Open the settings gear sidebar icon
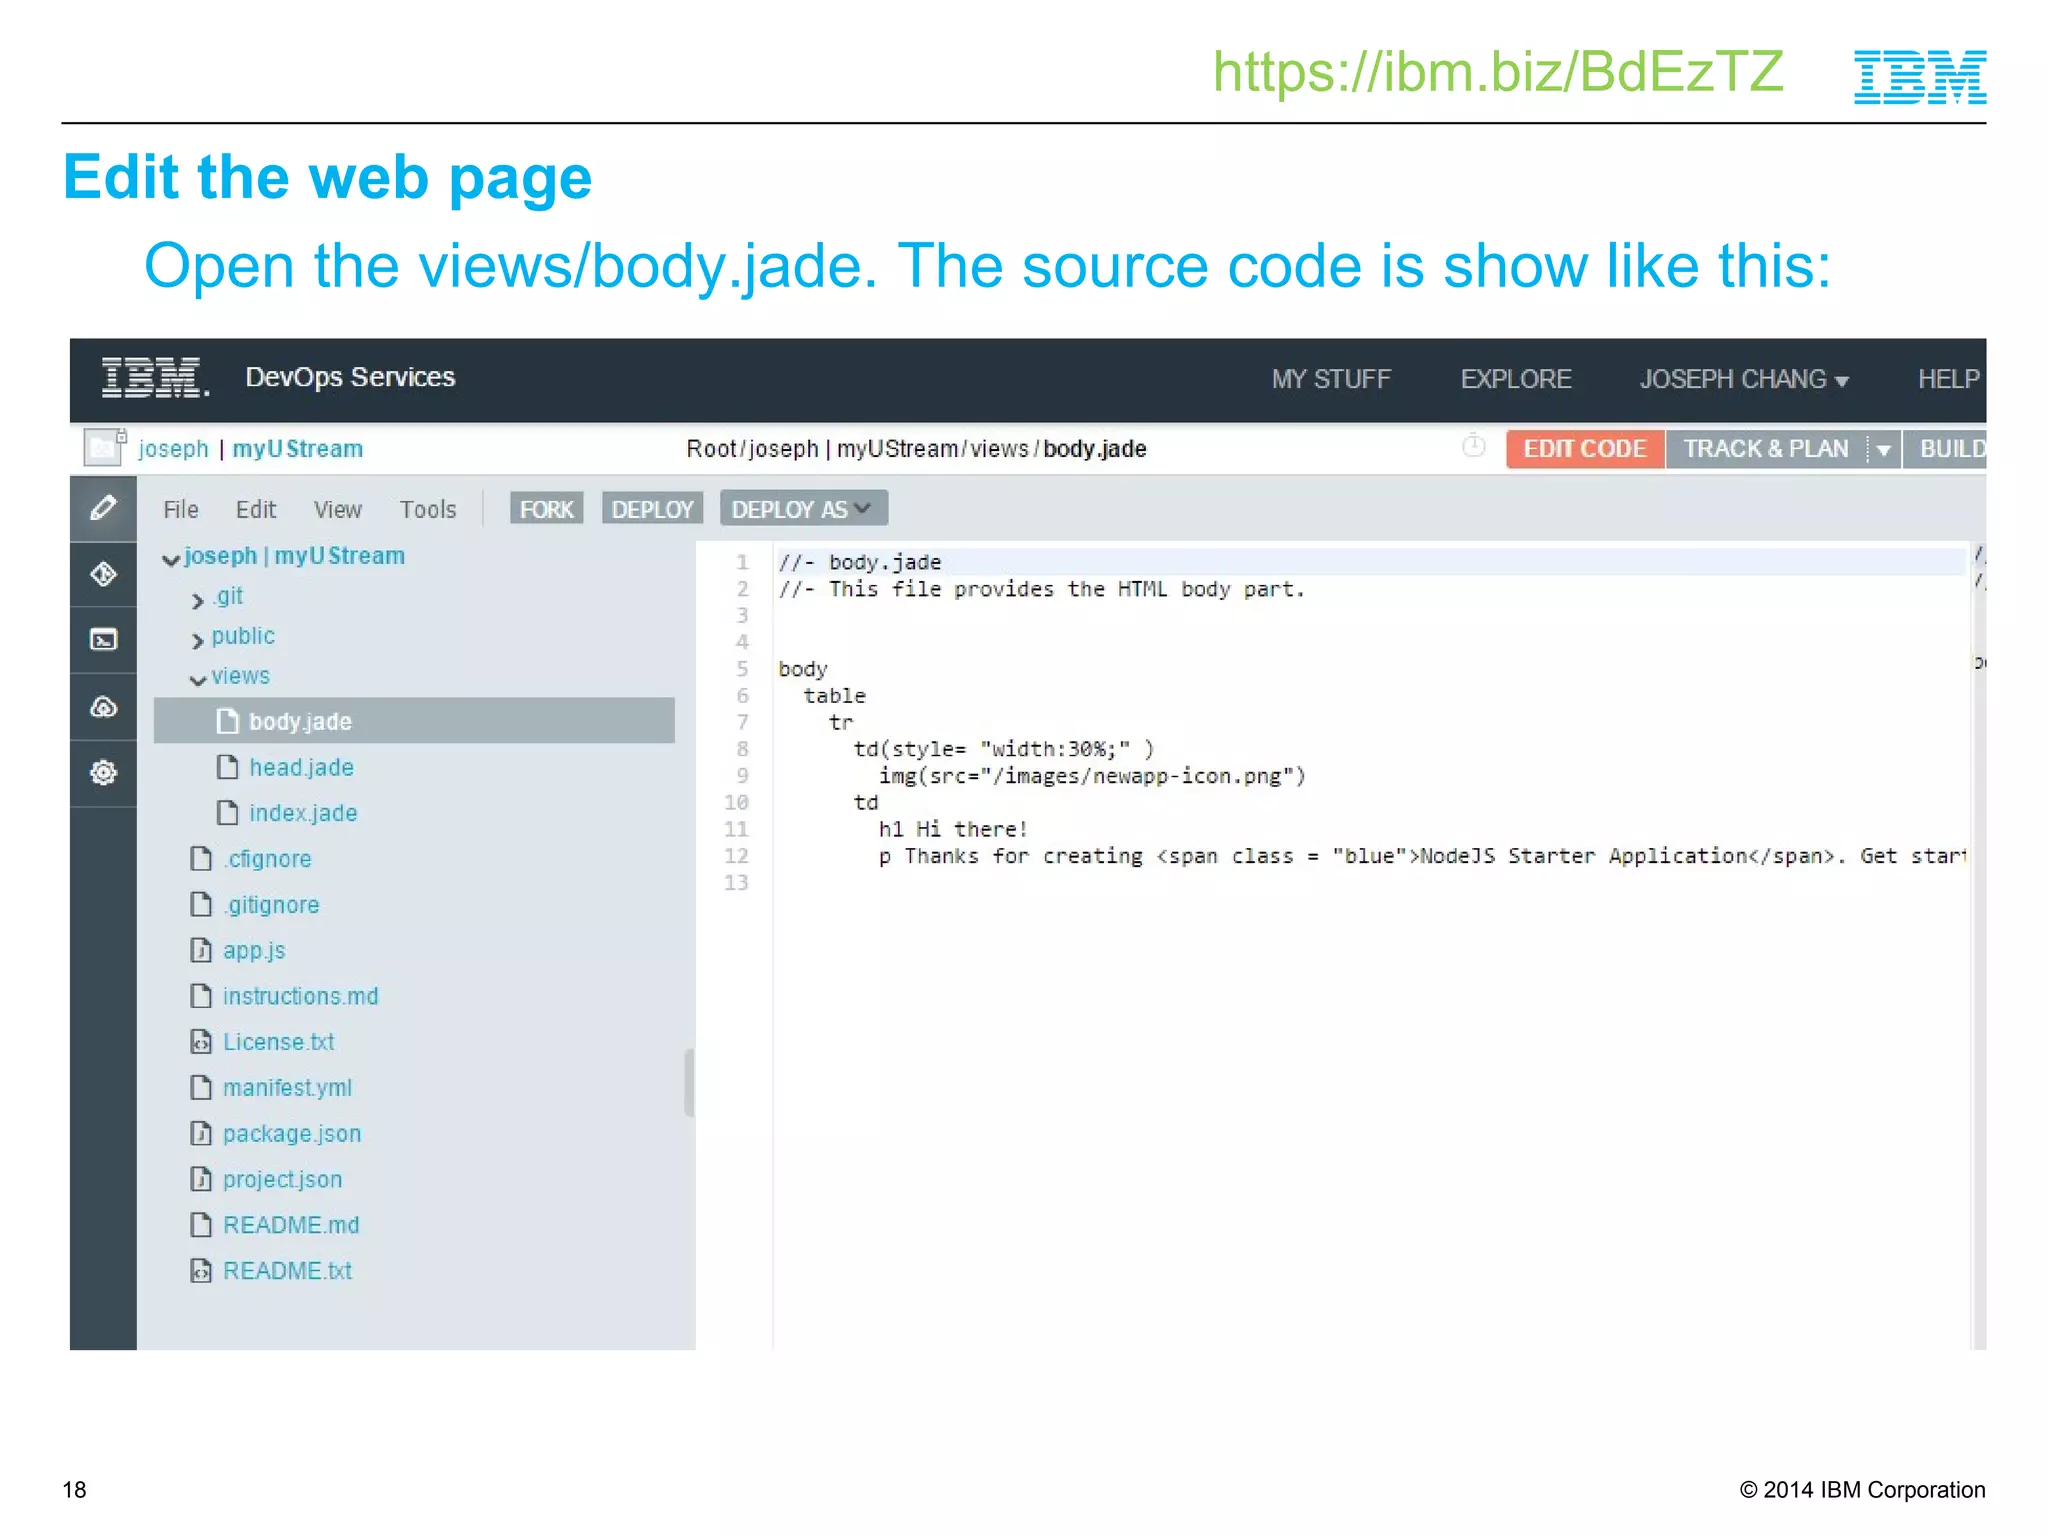The height and width of the screenshot is (1536, 2048). tap(103, 773)
